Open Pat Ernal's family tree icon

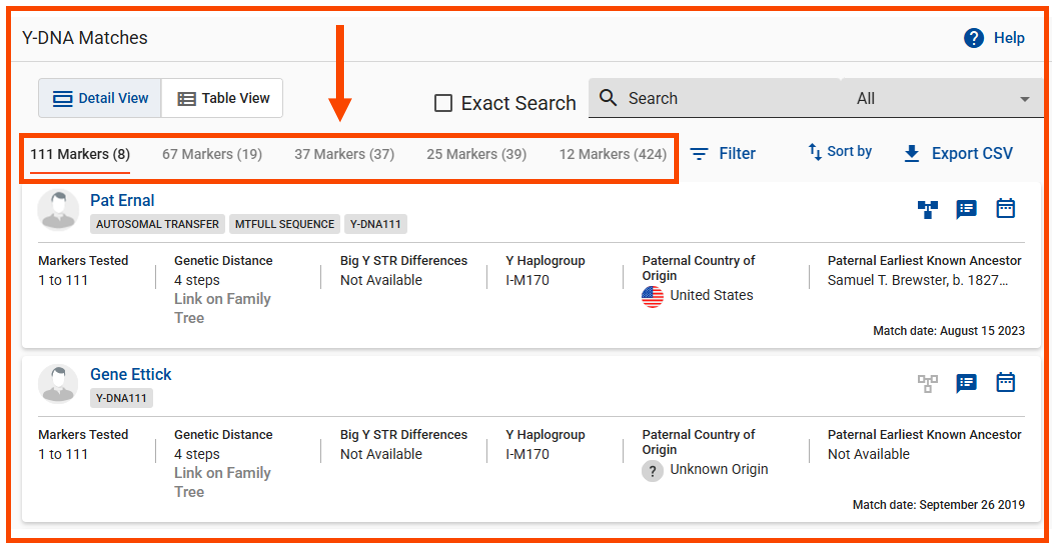point(927,209)
